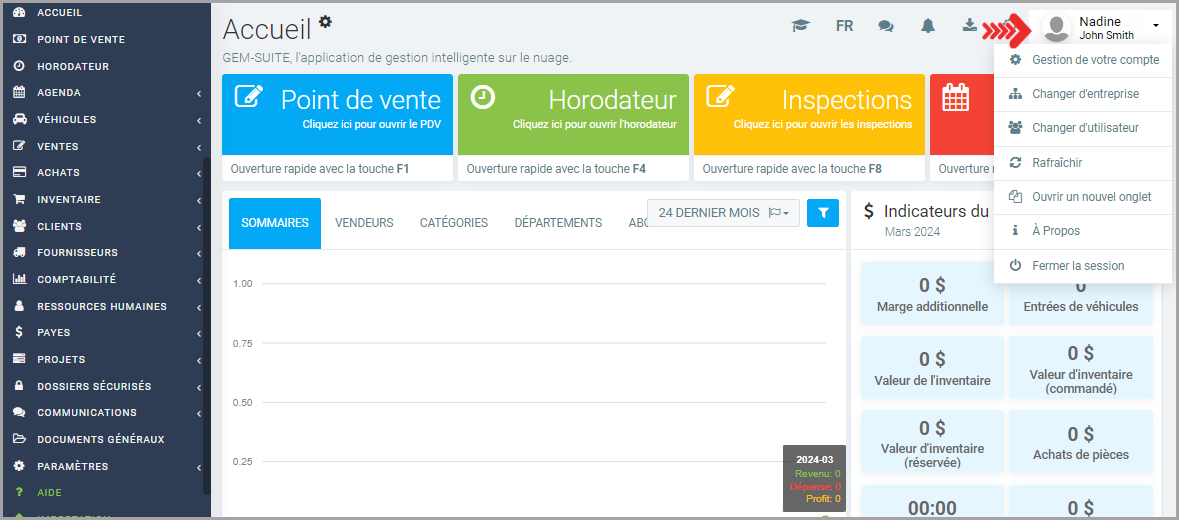Open the Catégories tab
This screenshot has height=520, width=1179.
click(453, 223)
